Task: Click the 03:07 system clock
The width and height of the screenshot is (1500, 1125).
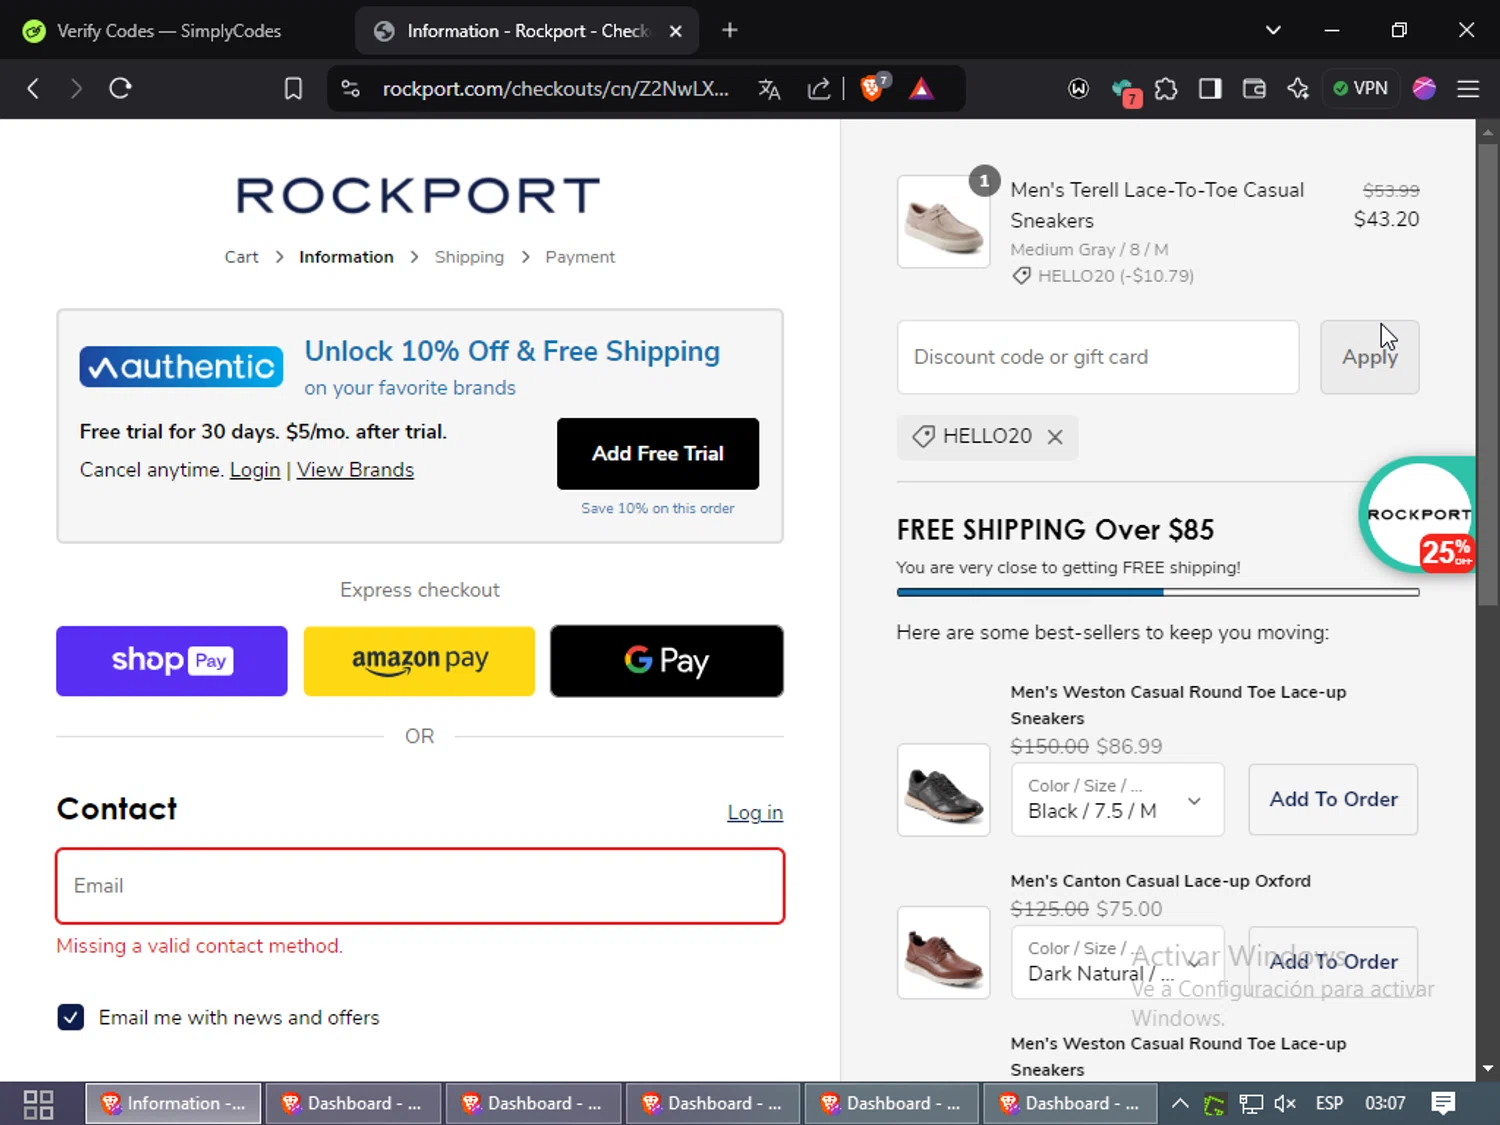Action: (1385, 1104)
